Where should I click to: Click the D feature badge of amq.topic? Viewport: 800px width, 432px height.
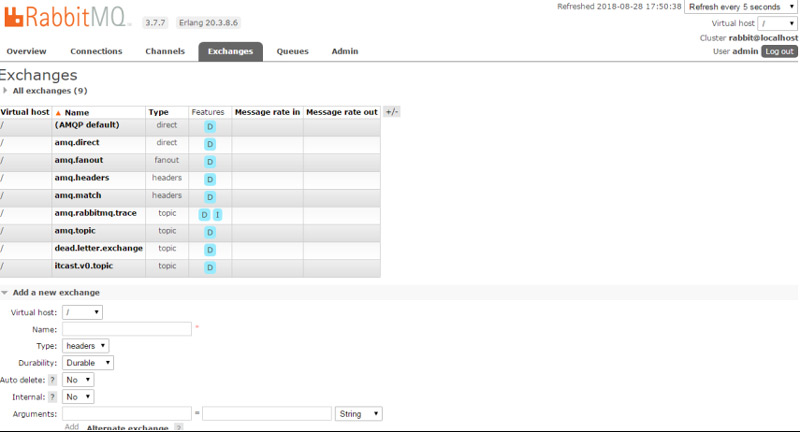click(210, 233)
